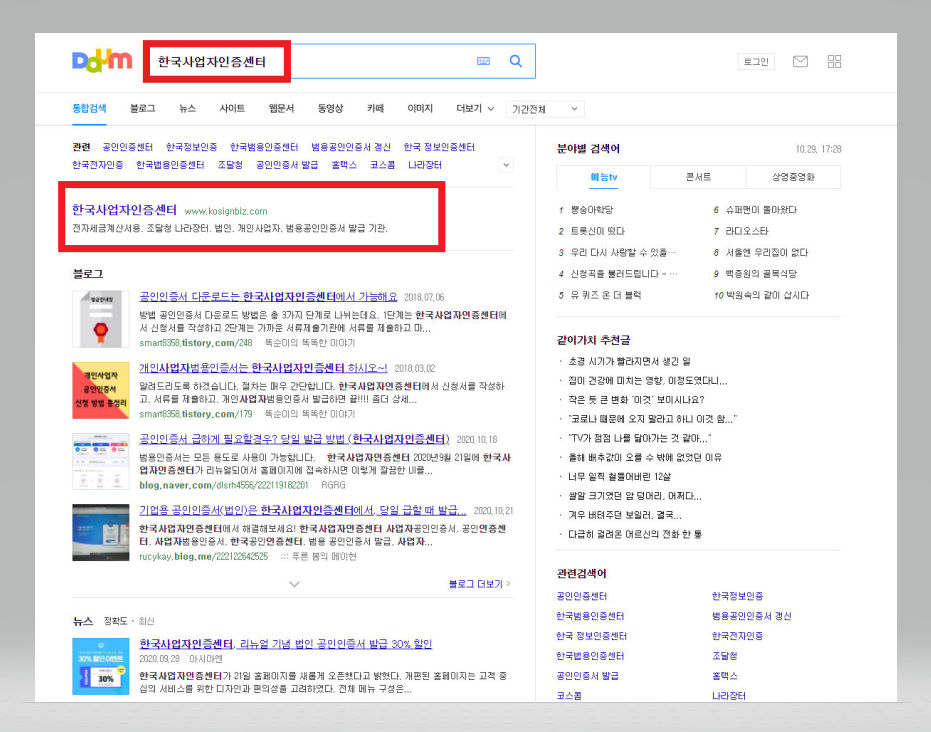Click the 로그인 button
The width and height of the screenshot is (931, 732).
pos(756,62)
